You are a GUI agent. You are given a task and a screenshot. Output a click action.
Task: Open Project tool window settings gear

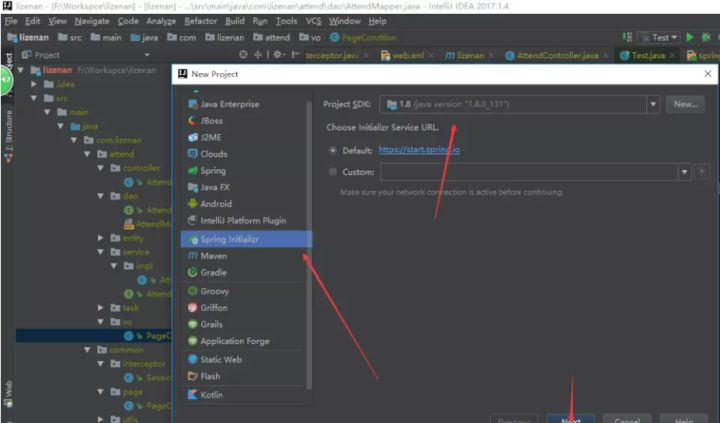277,55
